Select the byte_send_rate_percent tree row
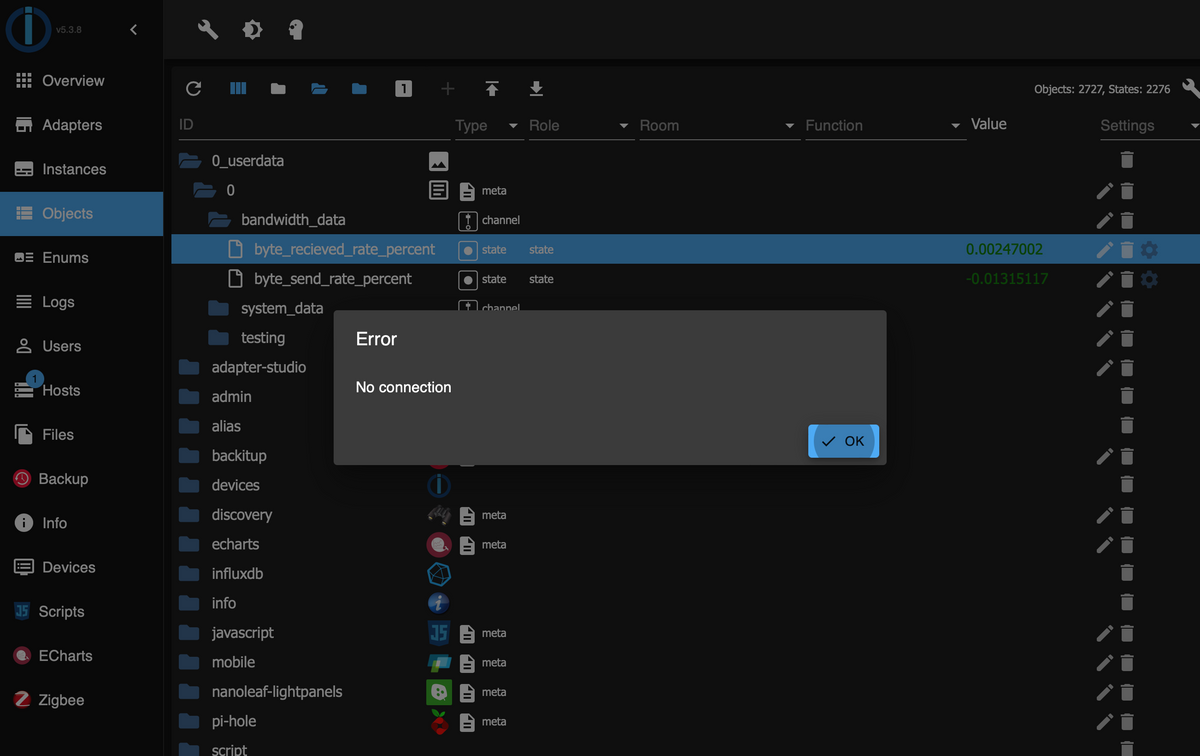The height and width of the screenshot is (756, 1200). tap(332, 279)
